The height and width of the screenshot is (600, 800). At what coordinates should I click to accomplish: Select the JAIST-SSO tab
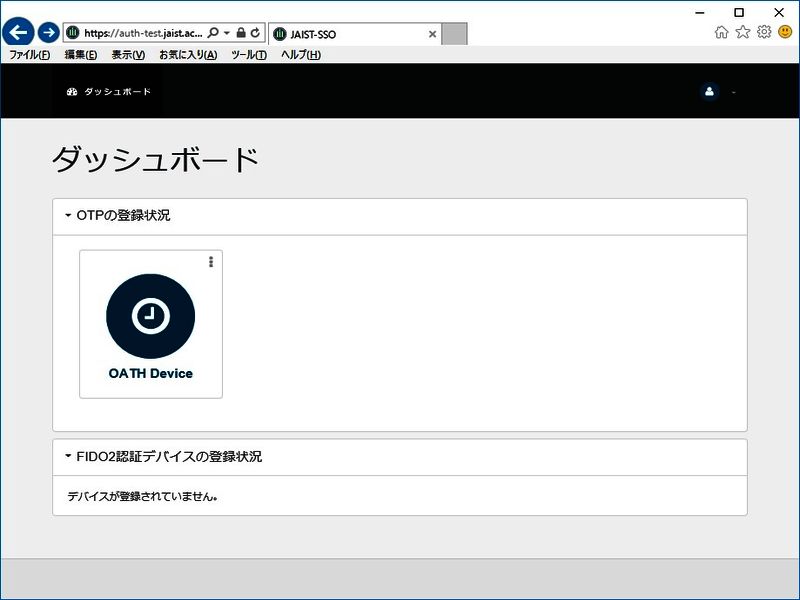[355, 34]
